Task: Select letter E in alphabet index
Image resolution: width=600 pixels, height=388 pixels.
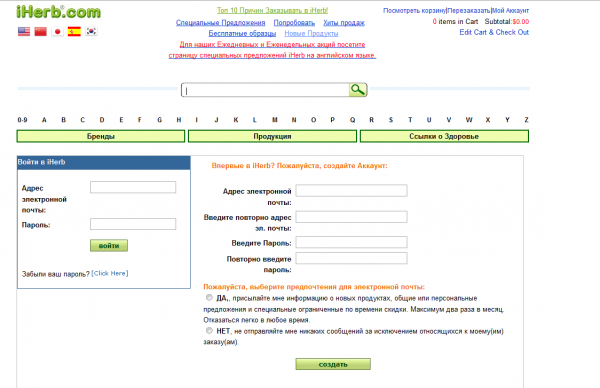Action: pos(121,120)
